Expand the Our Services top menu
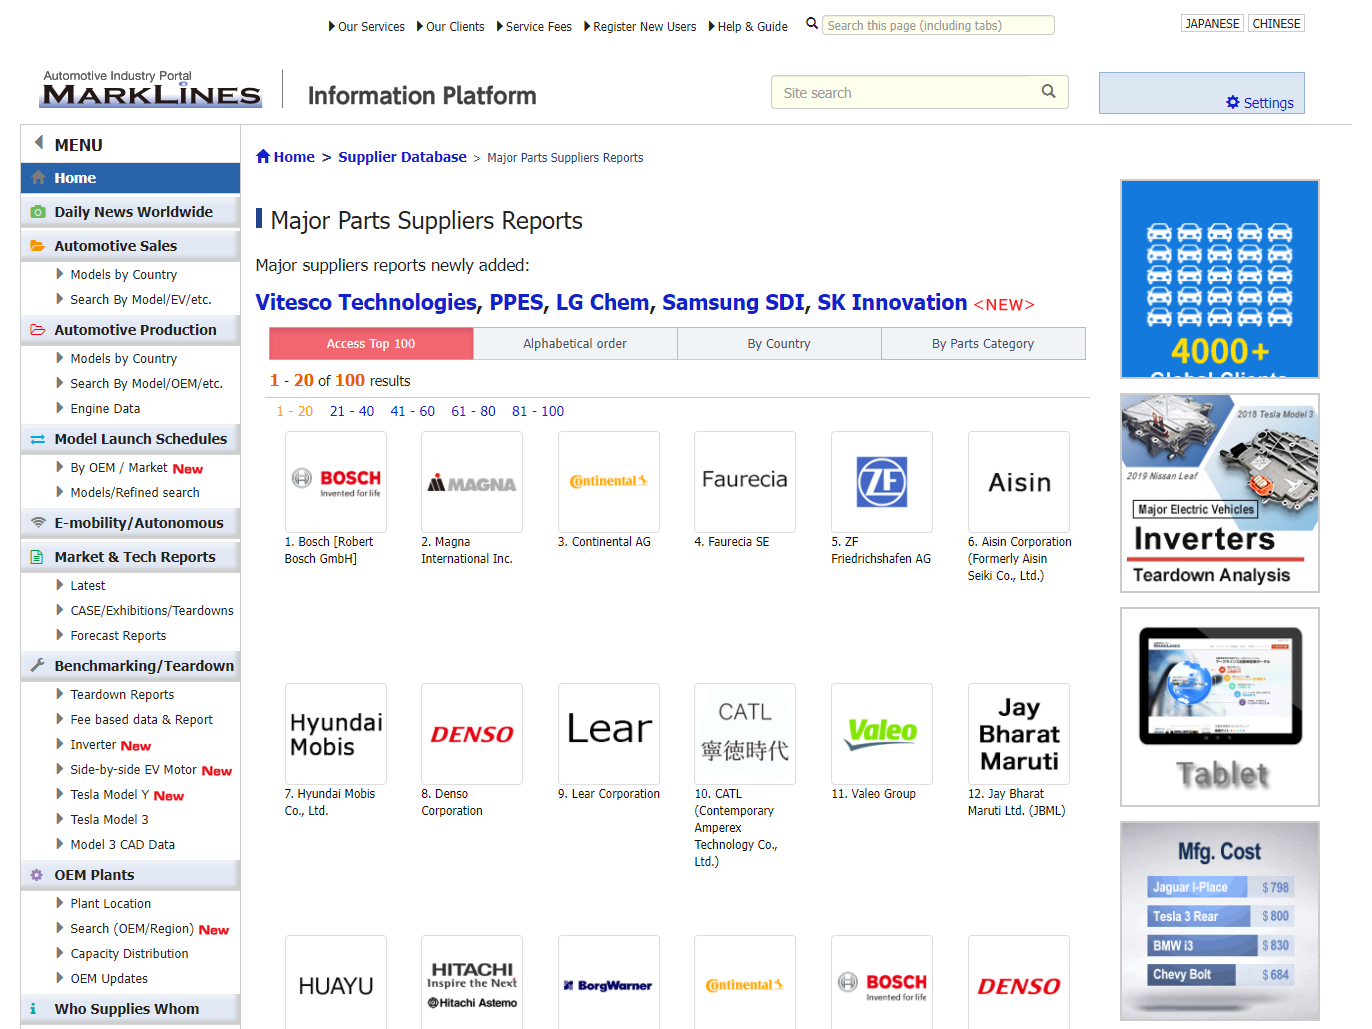The image size is (1372, 1029). pos(367,27)
